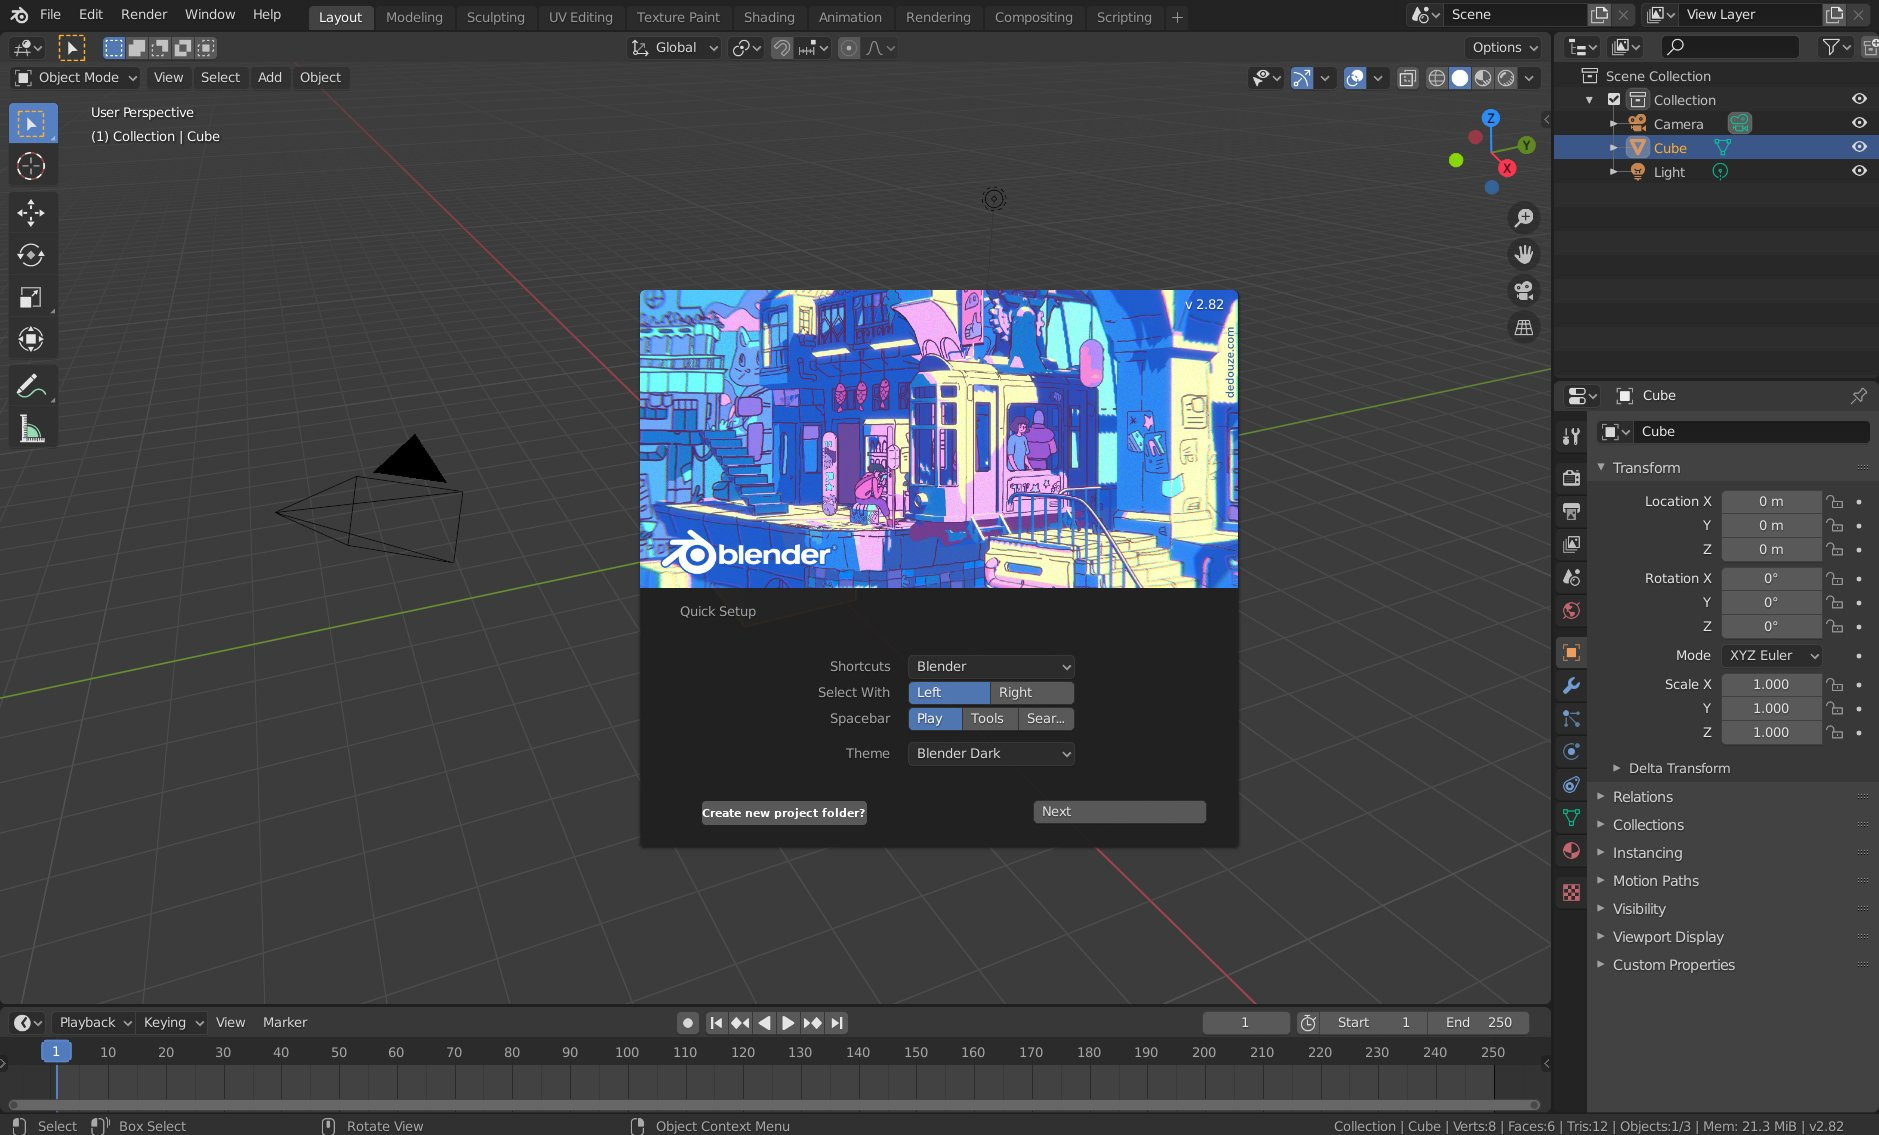Open the Material properties tab
1879x1135 pixels.
pyautogui.click(x=1571, y=851)
